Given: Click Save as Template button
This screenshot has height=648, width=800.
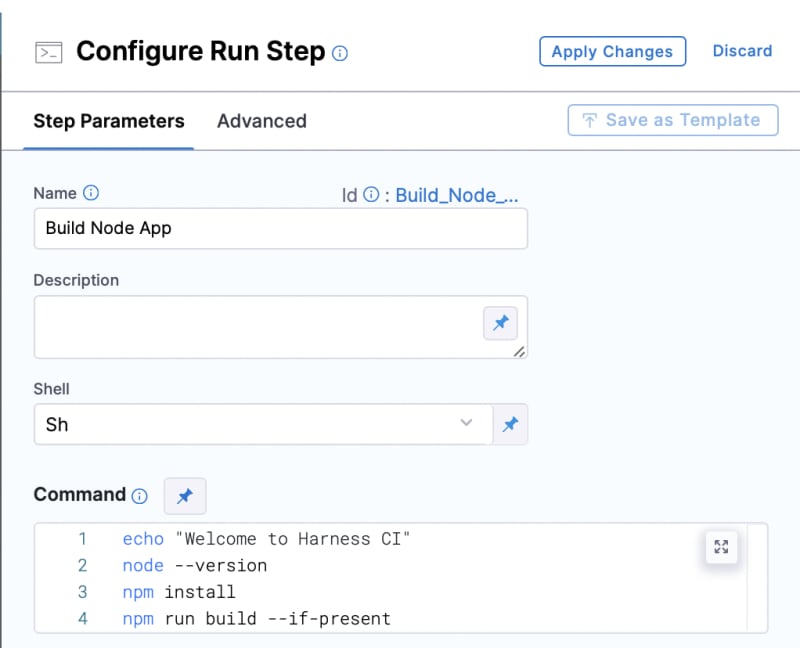Looking at the screenshot, I should pyautogui.click(x=672, y=120).
